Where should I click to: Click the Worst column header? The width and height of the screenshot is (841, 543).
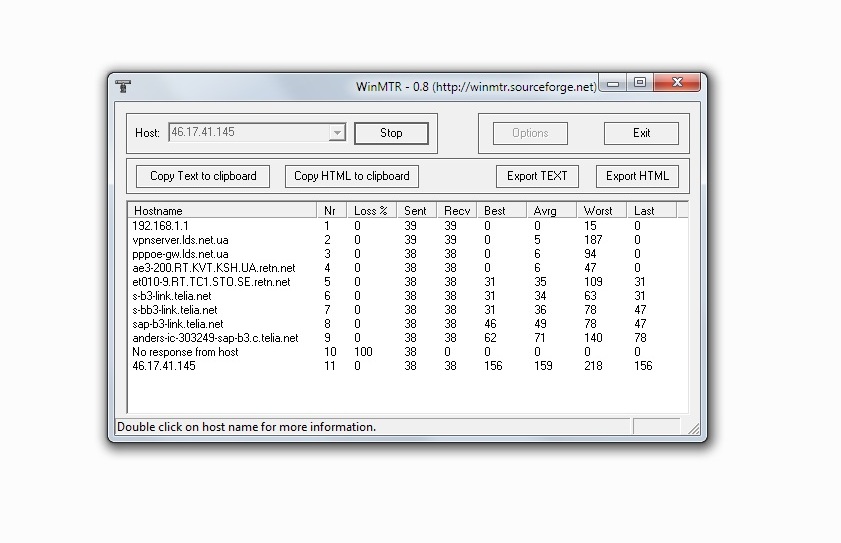(601, 210)
